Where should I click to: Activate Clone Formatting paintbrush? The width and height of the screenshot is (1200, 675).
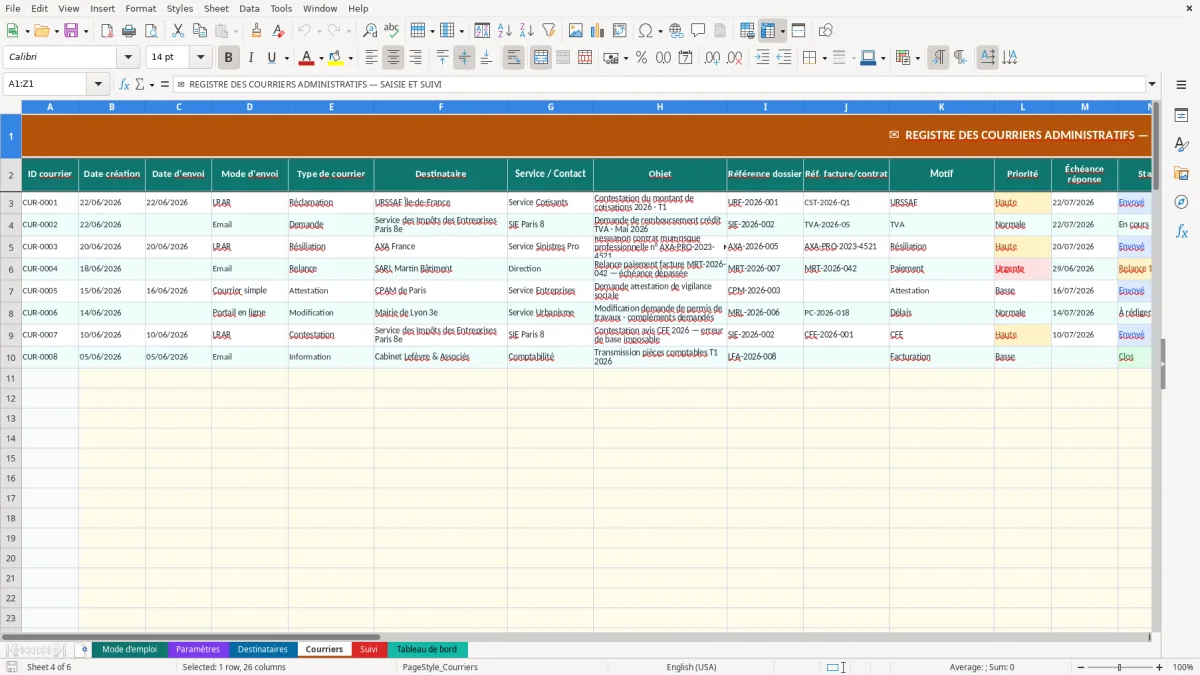pos(256,31)
